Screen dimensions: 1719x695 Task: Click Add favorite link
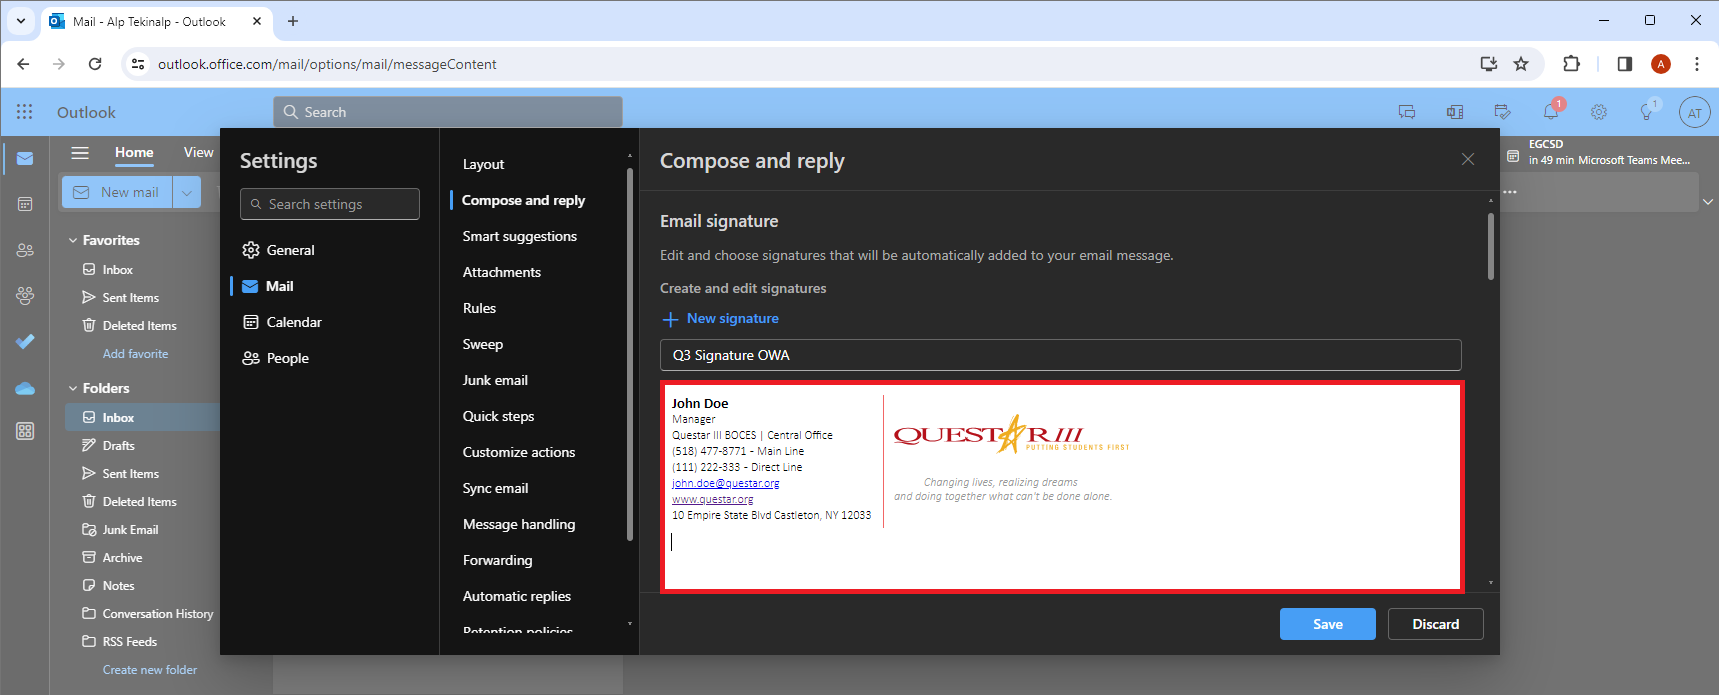(135, 354)
